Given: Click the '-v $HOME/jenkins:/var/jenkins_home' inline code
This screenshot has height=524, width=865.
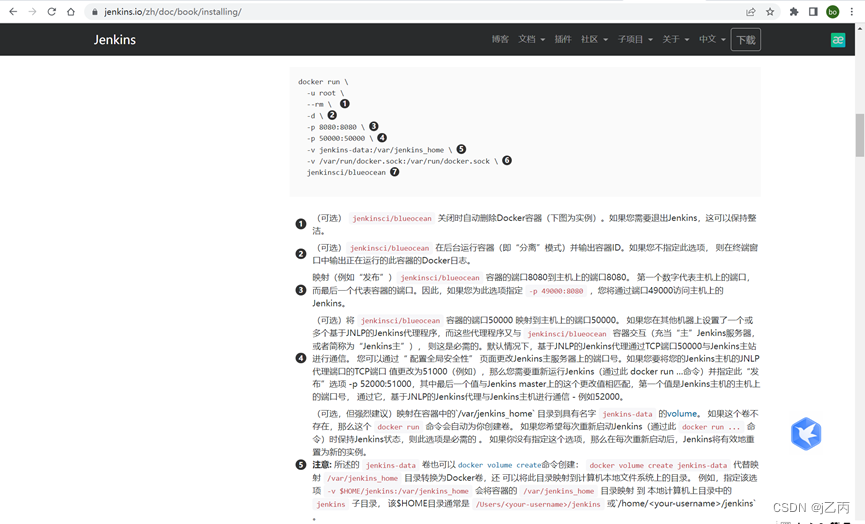Looking at the screenshot, I should [x=398, y=491].
